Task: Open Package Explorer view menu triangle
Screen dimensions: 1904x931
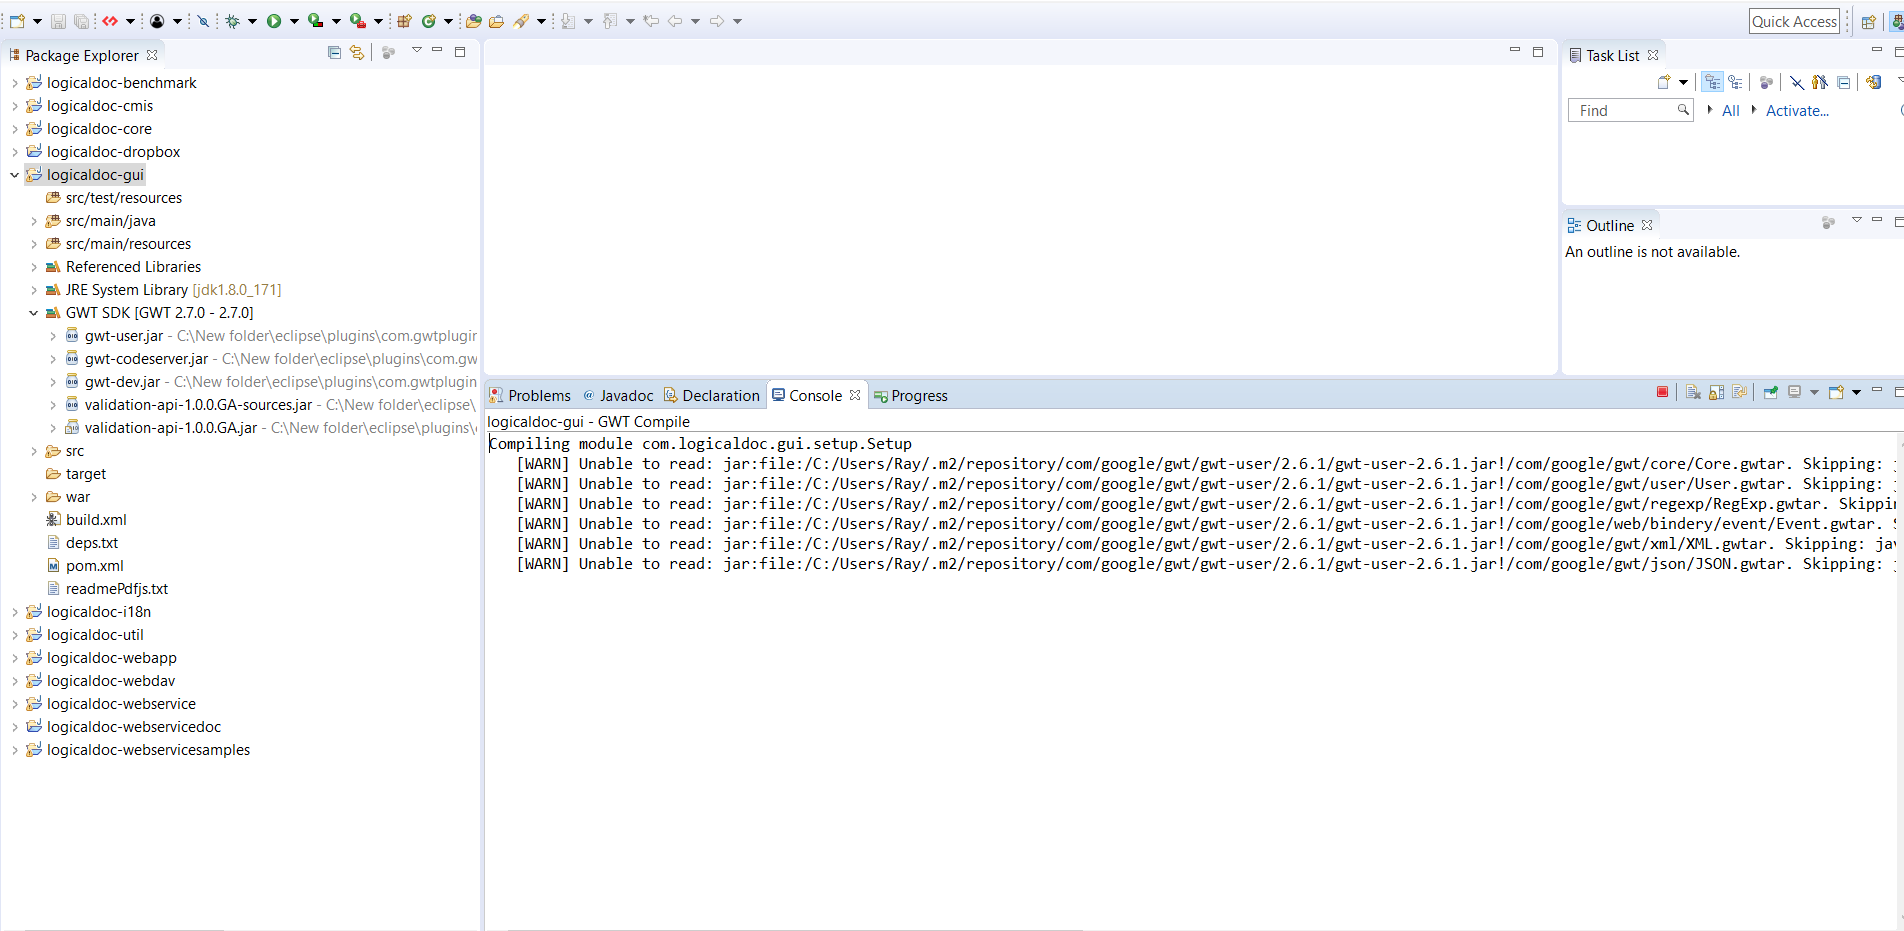Action: coord(417,50)
